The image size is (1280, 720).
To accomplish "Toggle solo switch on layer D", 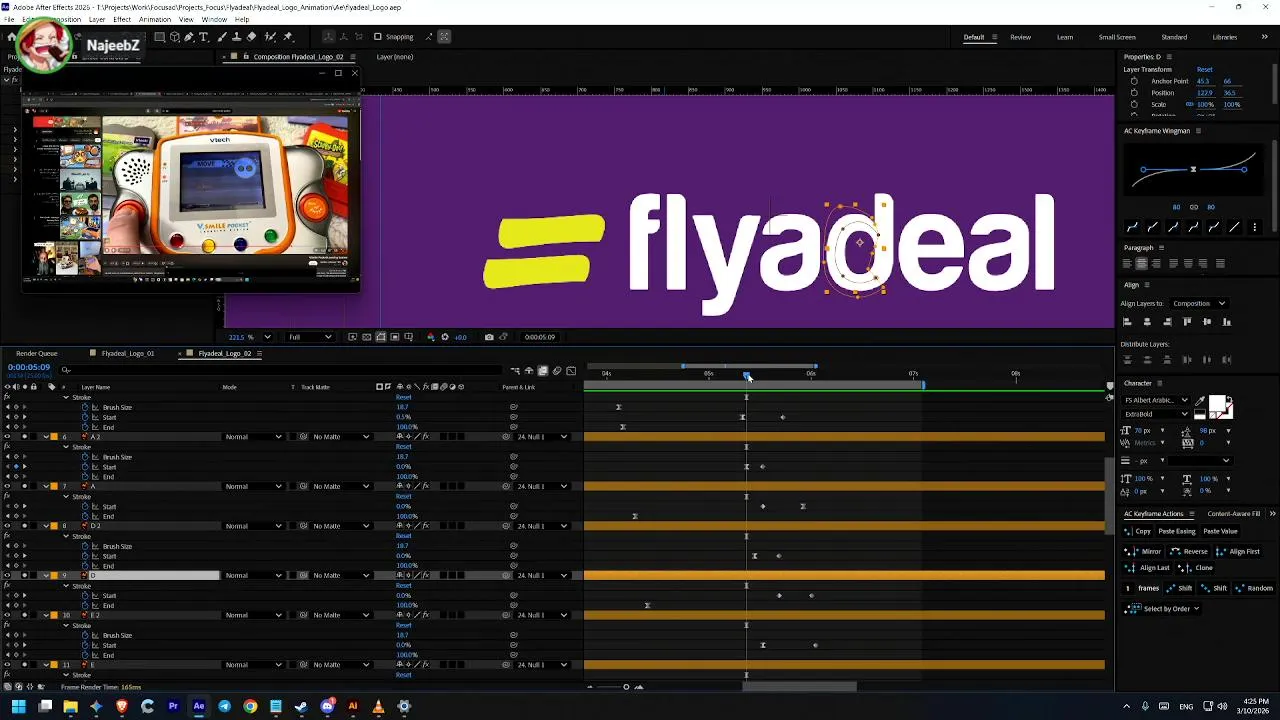I will pyautogui.click(x=24, y=575).
